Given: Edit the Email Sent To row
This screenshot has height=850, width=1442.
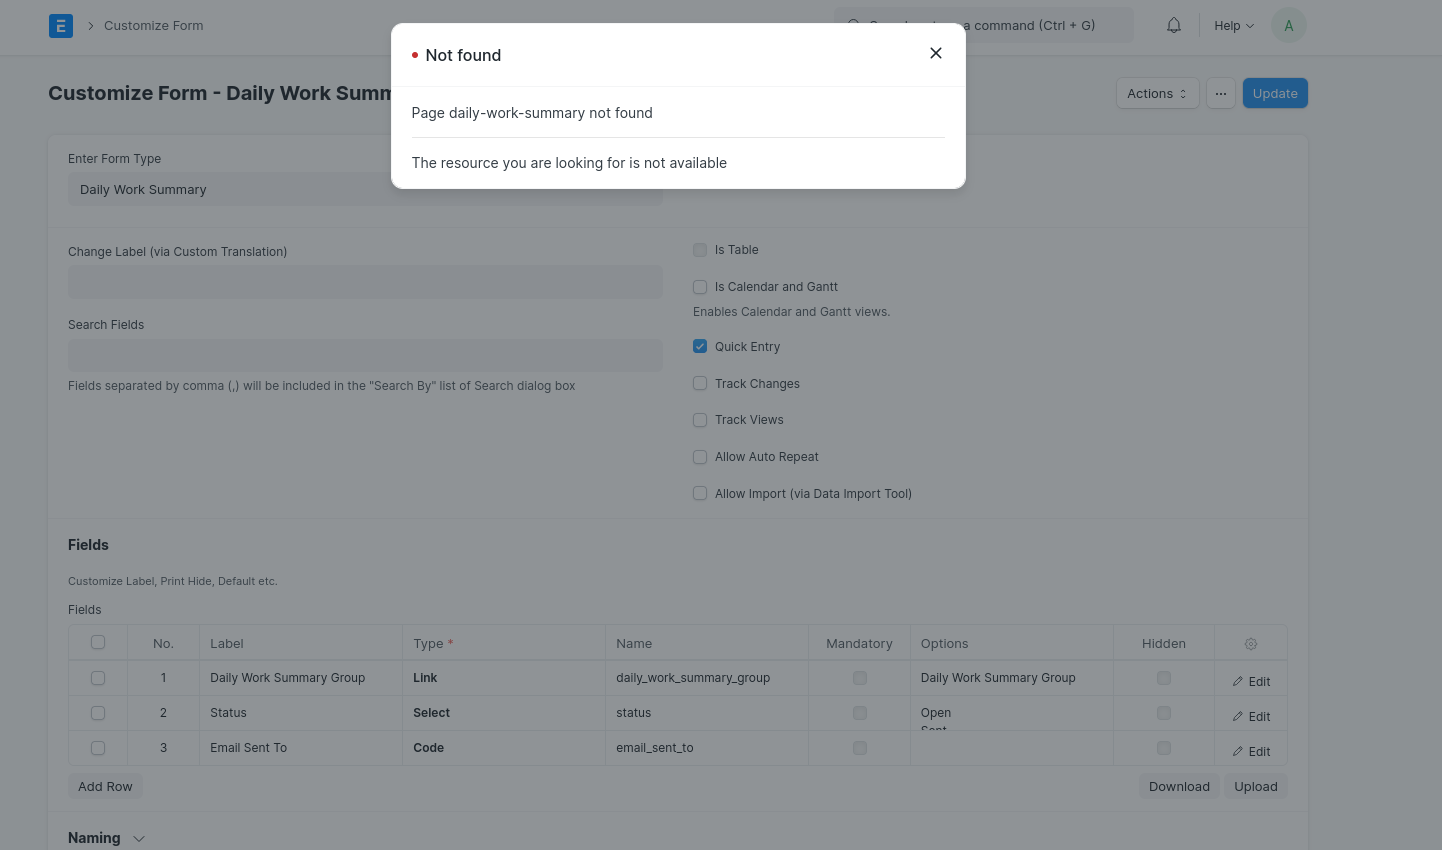Looking at the screenshot, I should point(1251,751).
